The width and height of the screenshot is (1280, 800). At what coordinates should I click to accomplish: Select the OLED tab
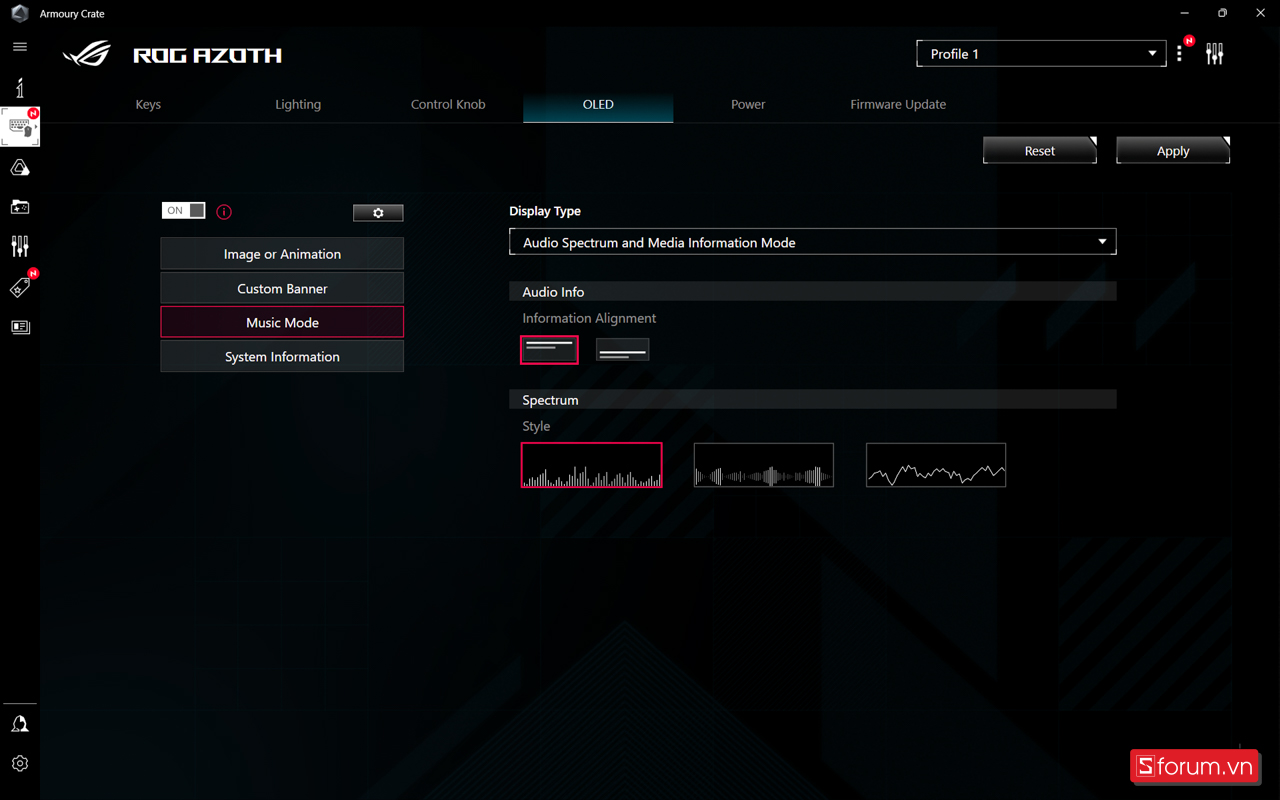(598, 104)
